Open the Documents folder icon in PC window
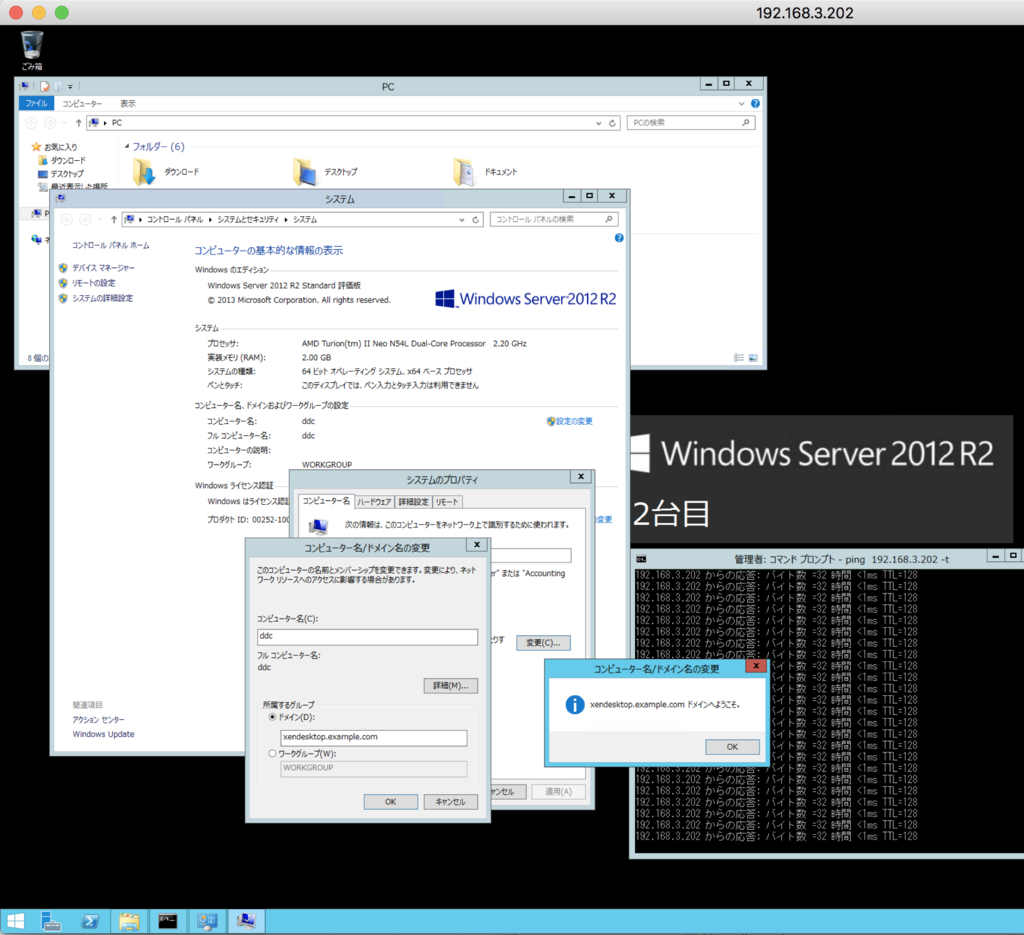This screenshot has height=935, width=1024. [x=464, y=172]
